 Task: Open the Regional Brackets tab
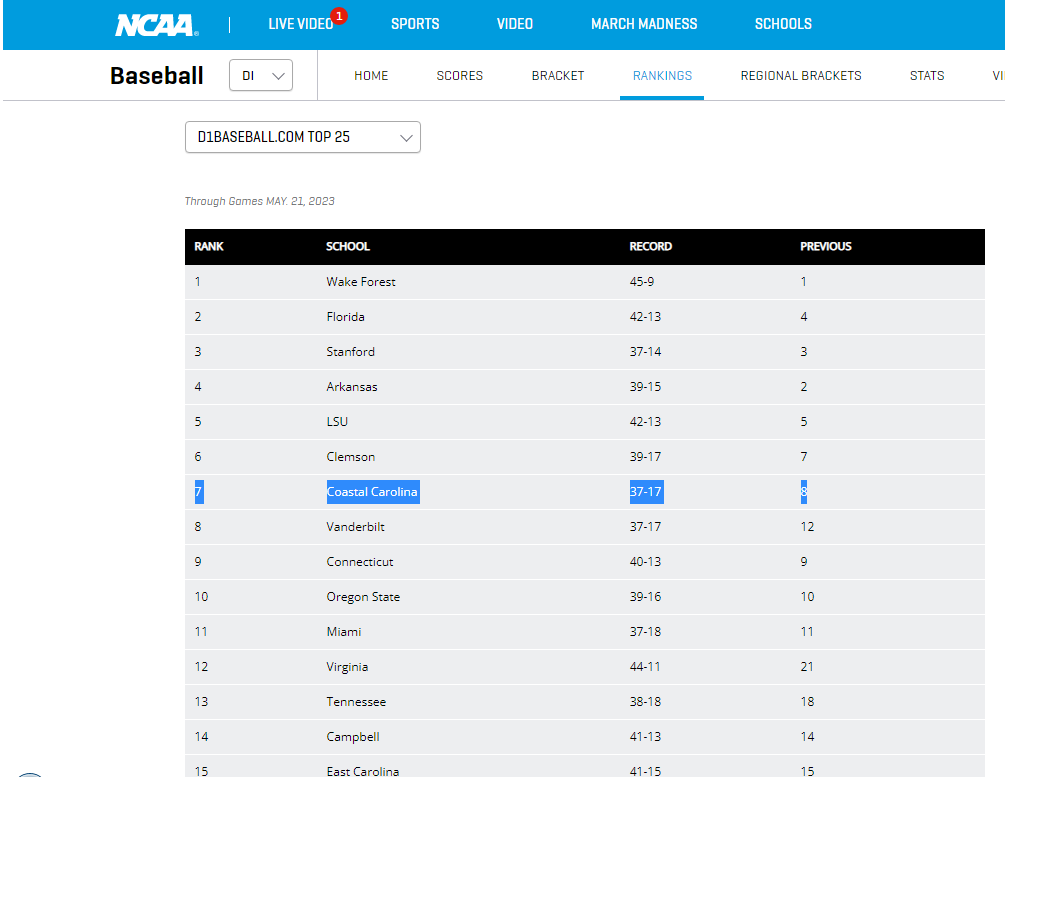click(x=801, y=76)
